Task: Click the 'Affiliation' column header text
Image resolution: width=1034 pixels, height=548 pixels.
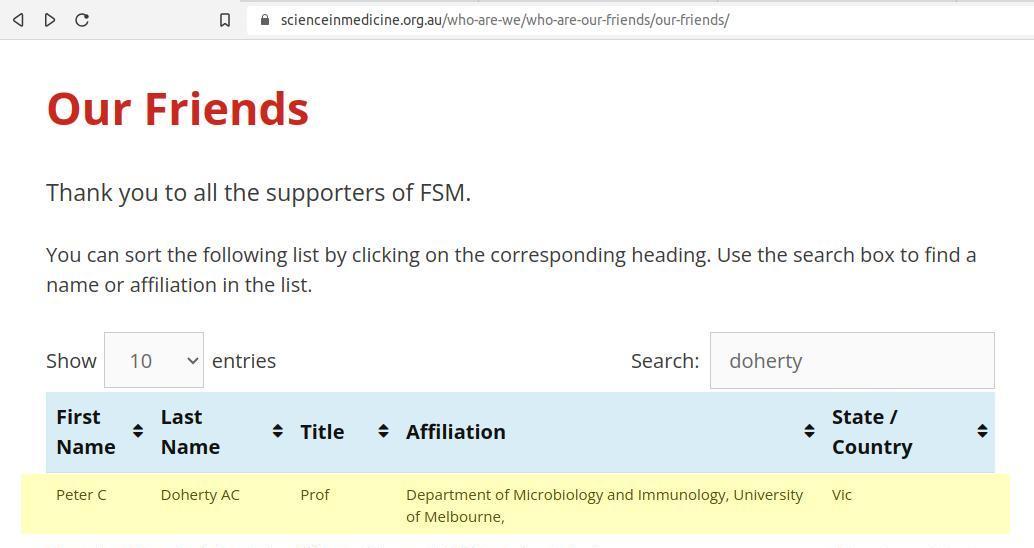Action: (x=455, y=432)
